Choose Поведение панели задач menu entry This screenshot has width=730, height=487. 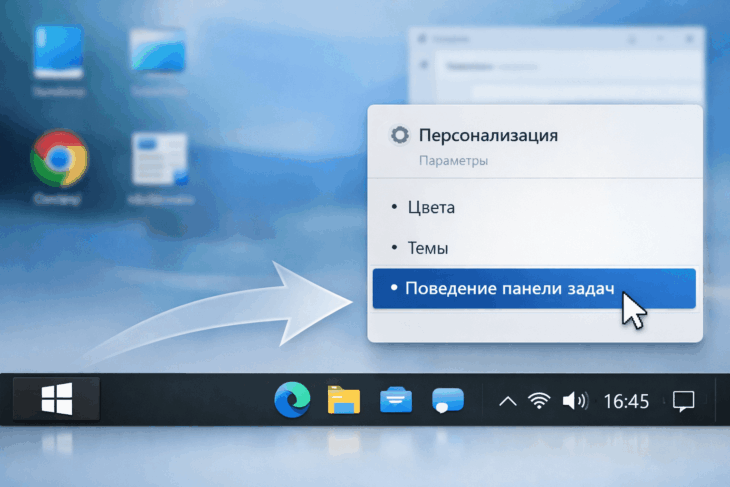click(534, 288)
